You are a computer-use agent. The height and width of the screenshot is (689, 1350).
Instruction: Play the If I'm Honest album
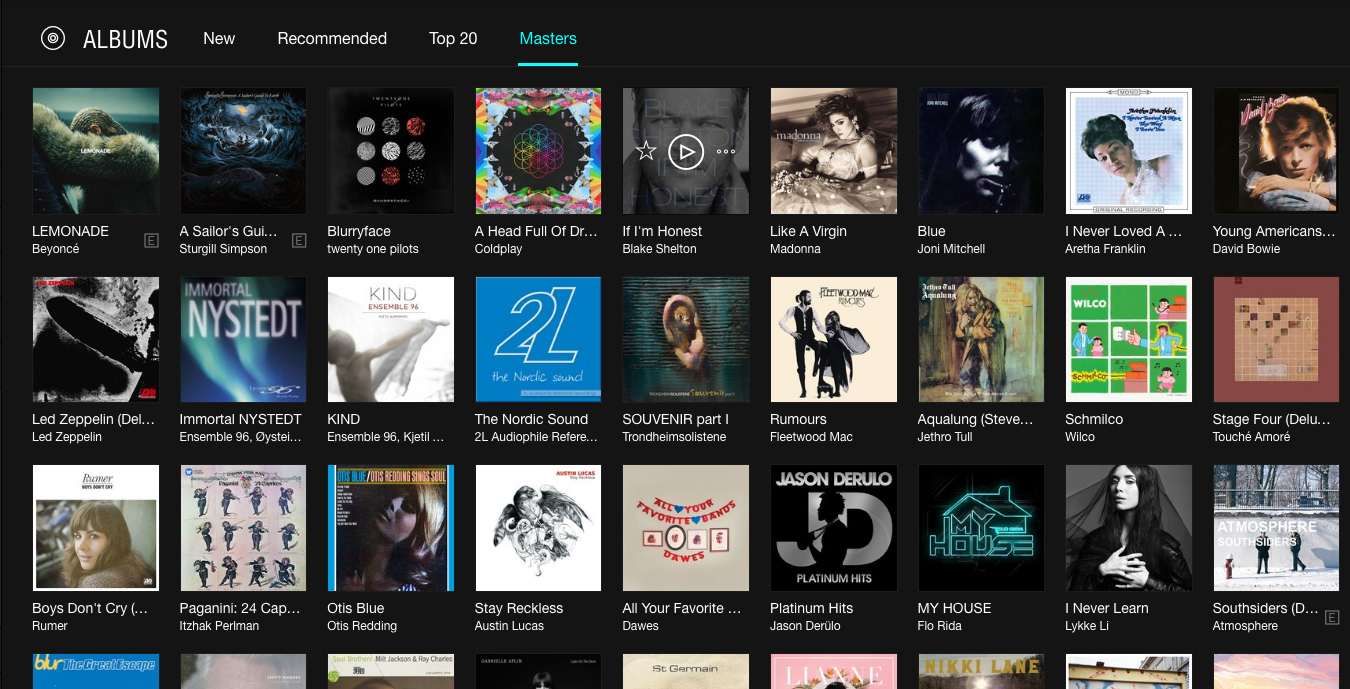[x=686, y=151]
